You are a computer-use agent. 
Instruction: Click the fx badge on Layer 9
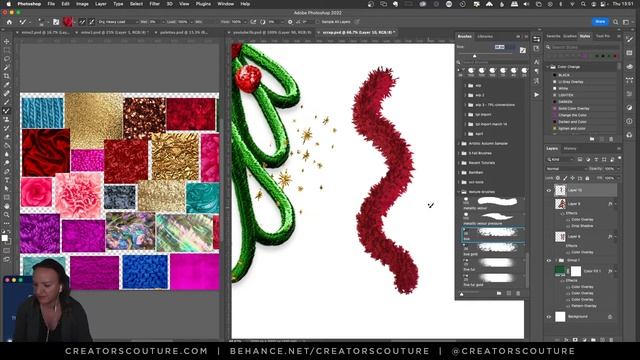click(x=610, y=203)
